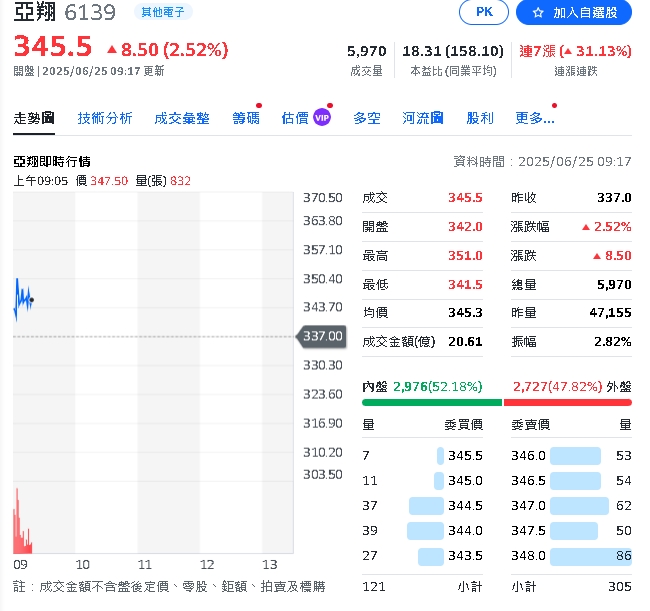
Task: Click the 最低 341.5 value
Action: (x=465, y=284)
